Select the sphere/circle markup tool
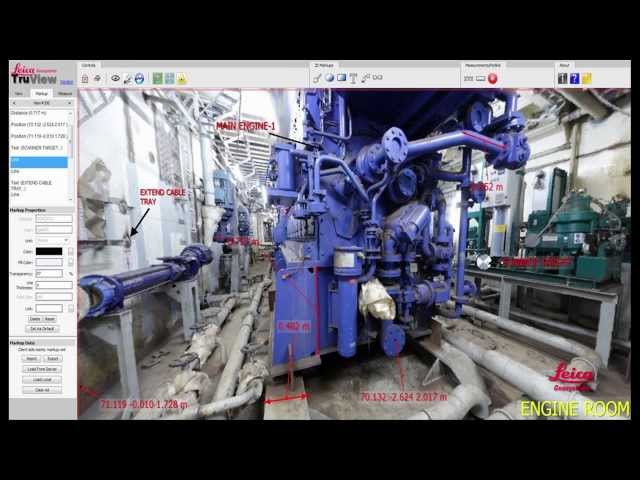Viewport: 640px width, 480px height. click(x=329, y=78)
